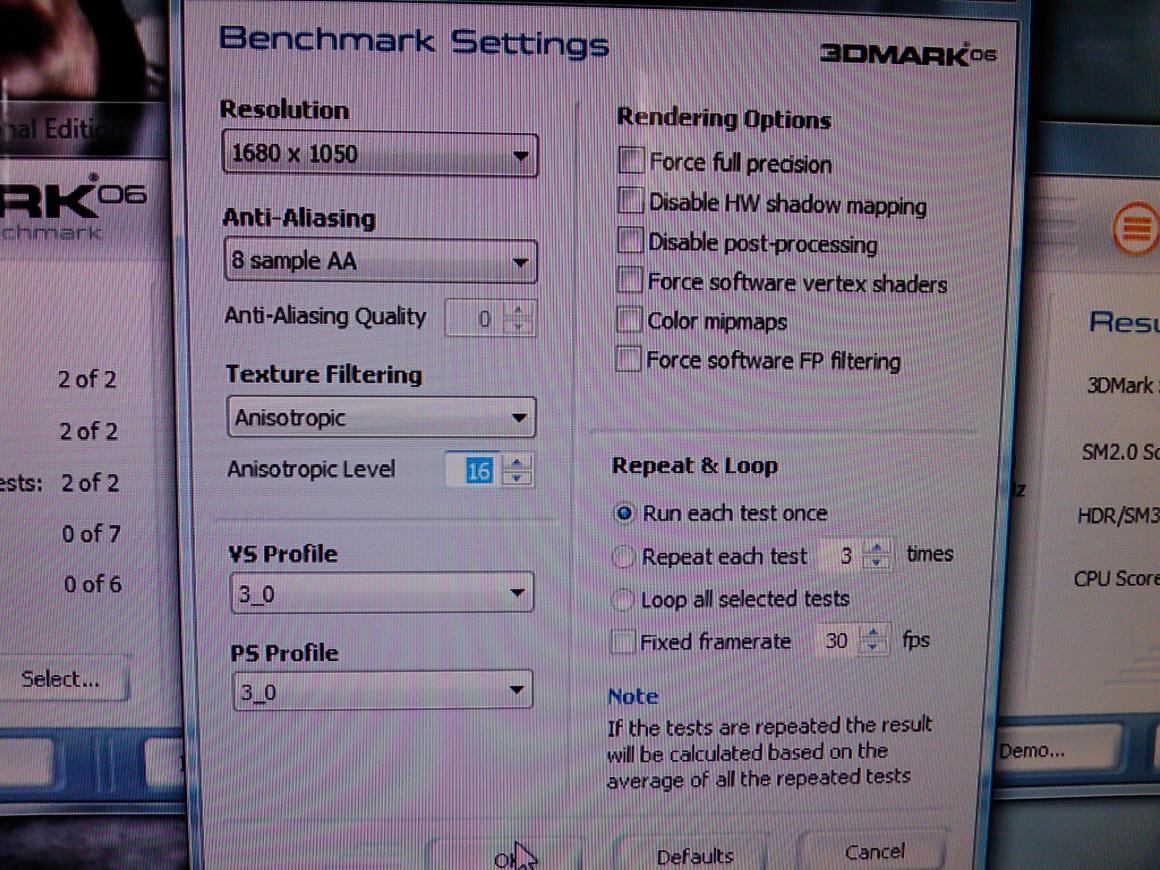Enable Fixed framerate checkbox
The height and width of the screenshot is (870, 1160).
pyautogui.click(x=623, y=641)
